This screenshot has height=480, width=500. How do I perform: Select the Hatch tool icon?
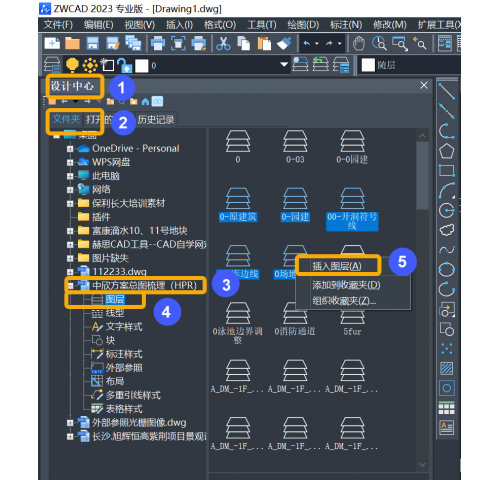pyautogui.click(x=447, y=368)
